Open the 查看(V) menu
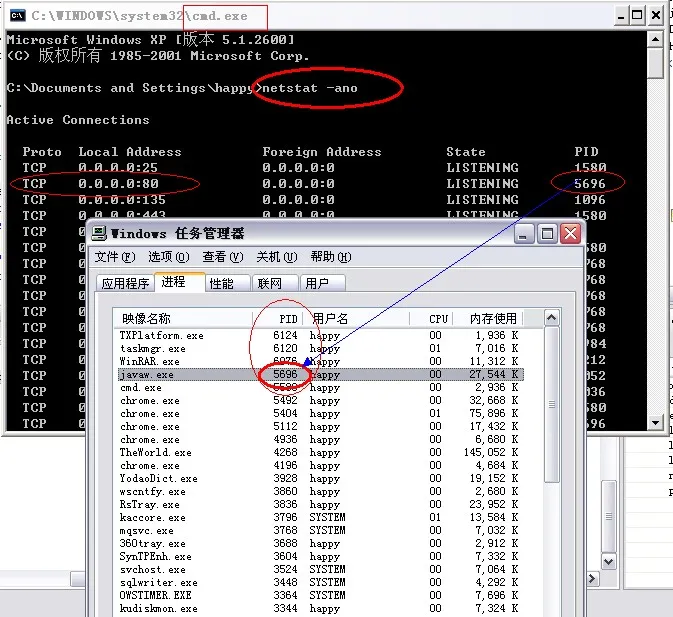This screenshot has height=617, width=673. tap(223, 257)
